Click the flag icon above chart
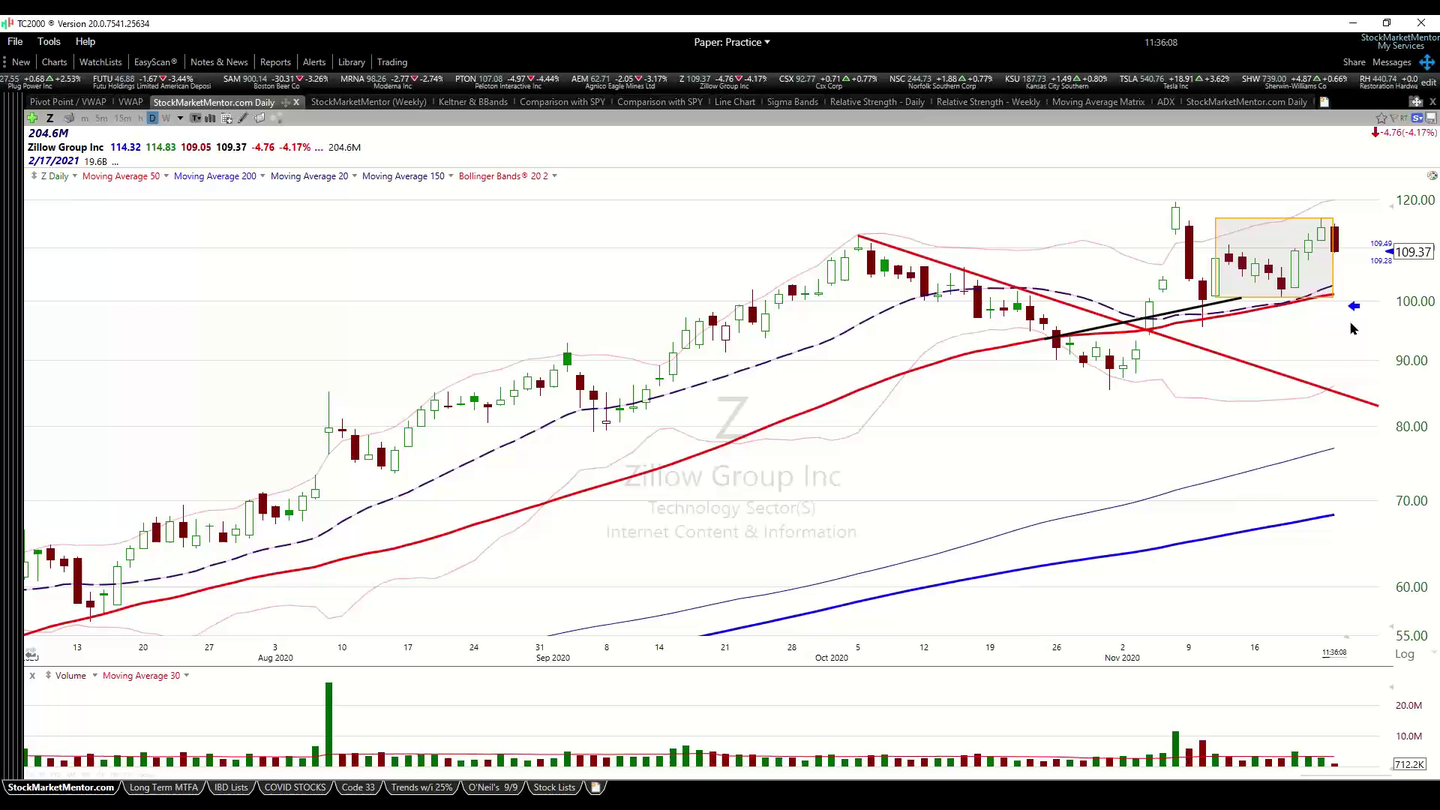Screen dimensions: 1440x810 click(x=1393, y=118)
